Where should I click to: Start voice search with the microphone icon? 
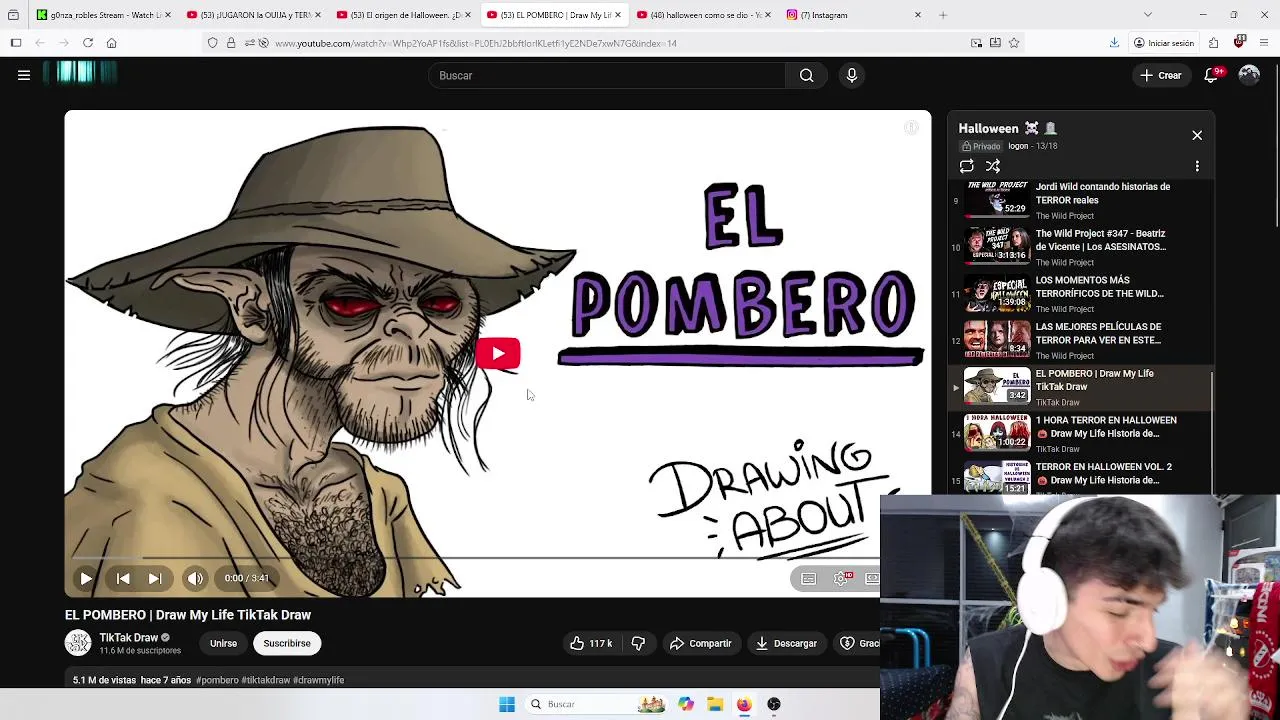point(852,75)
